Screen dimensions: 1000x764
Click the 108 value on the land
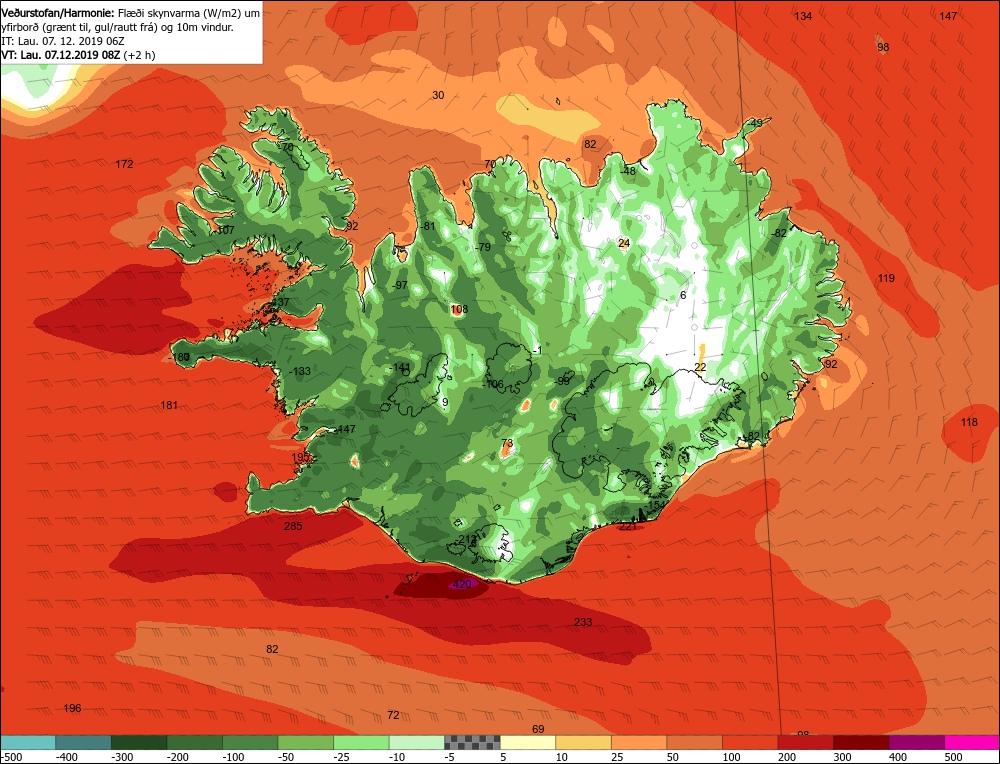(x=459, y=309)
